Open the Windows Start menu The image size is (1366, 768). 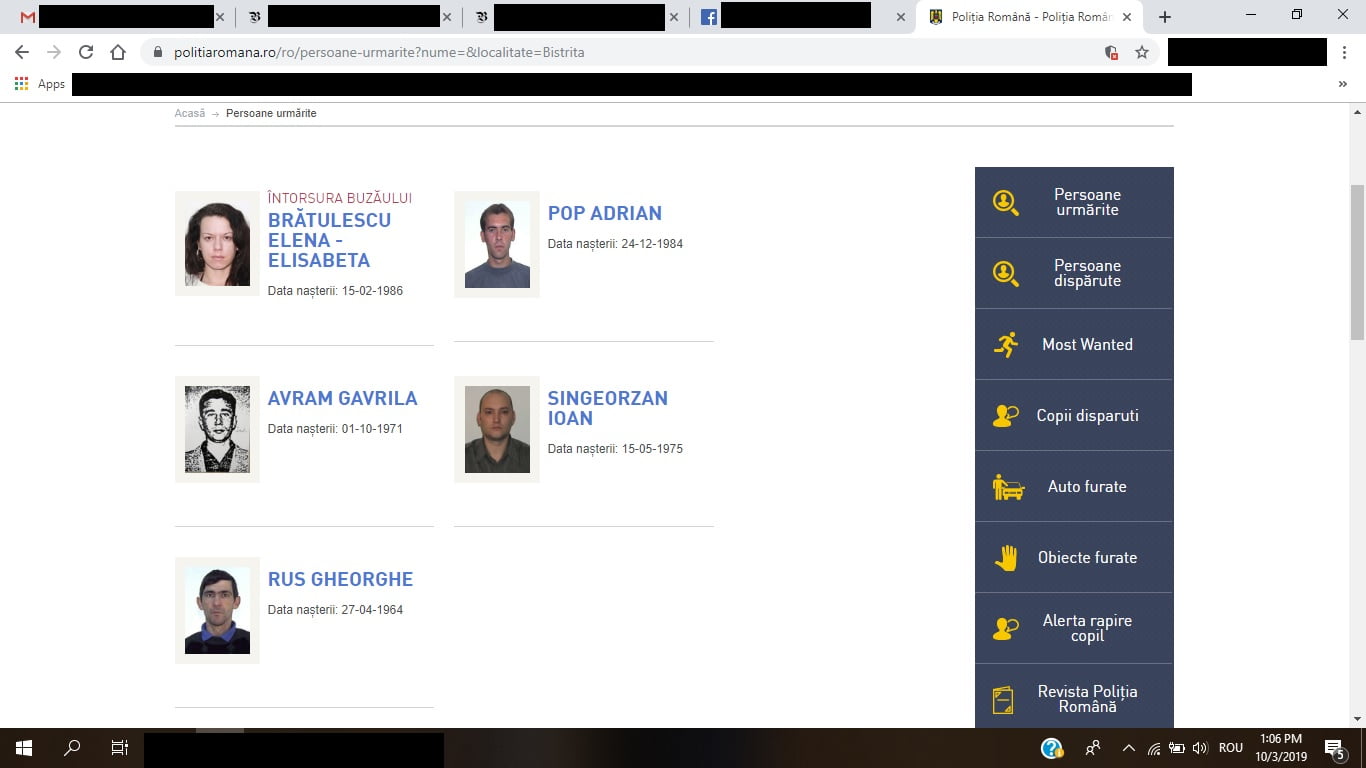point(24,748)
